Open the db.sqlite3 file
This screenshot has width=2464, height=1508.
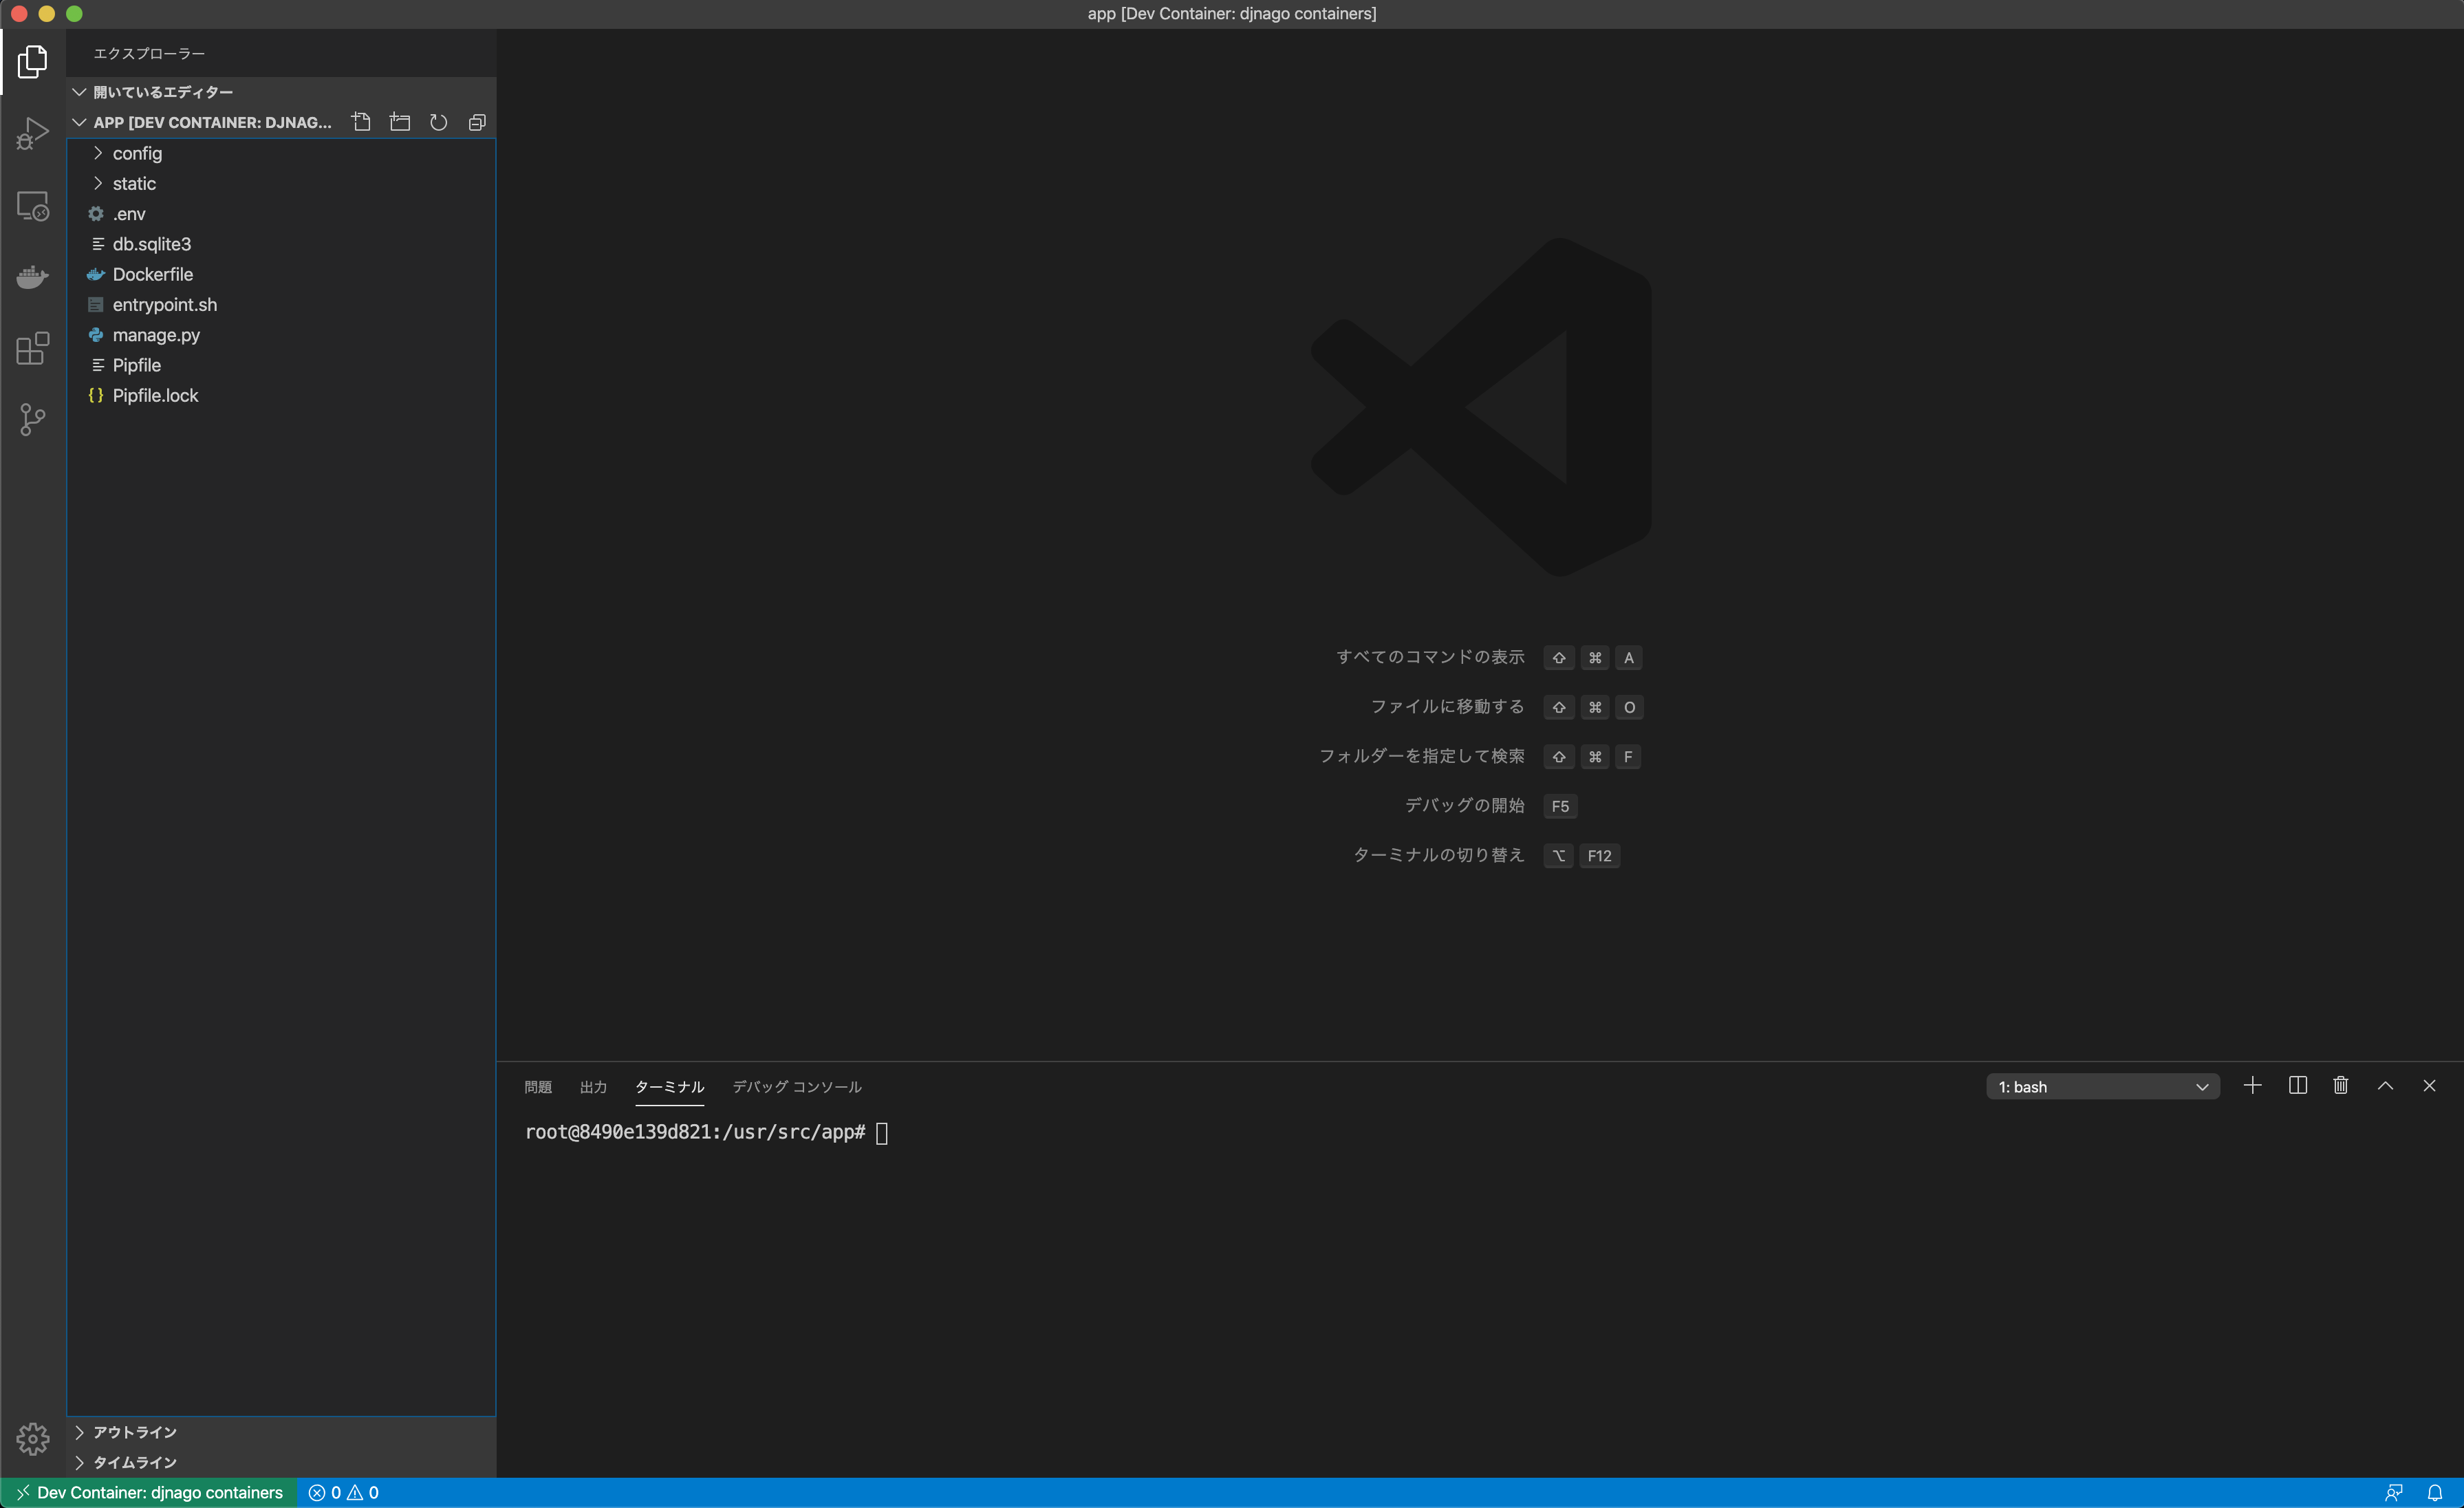coord(281,244)
